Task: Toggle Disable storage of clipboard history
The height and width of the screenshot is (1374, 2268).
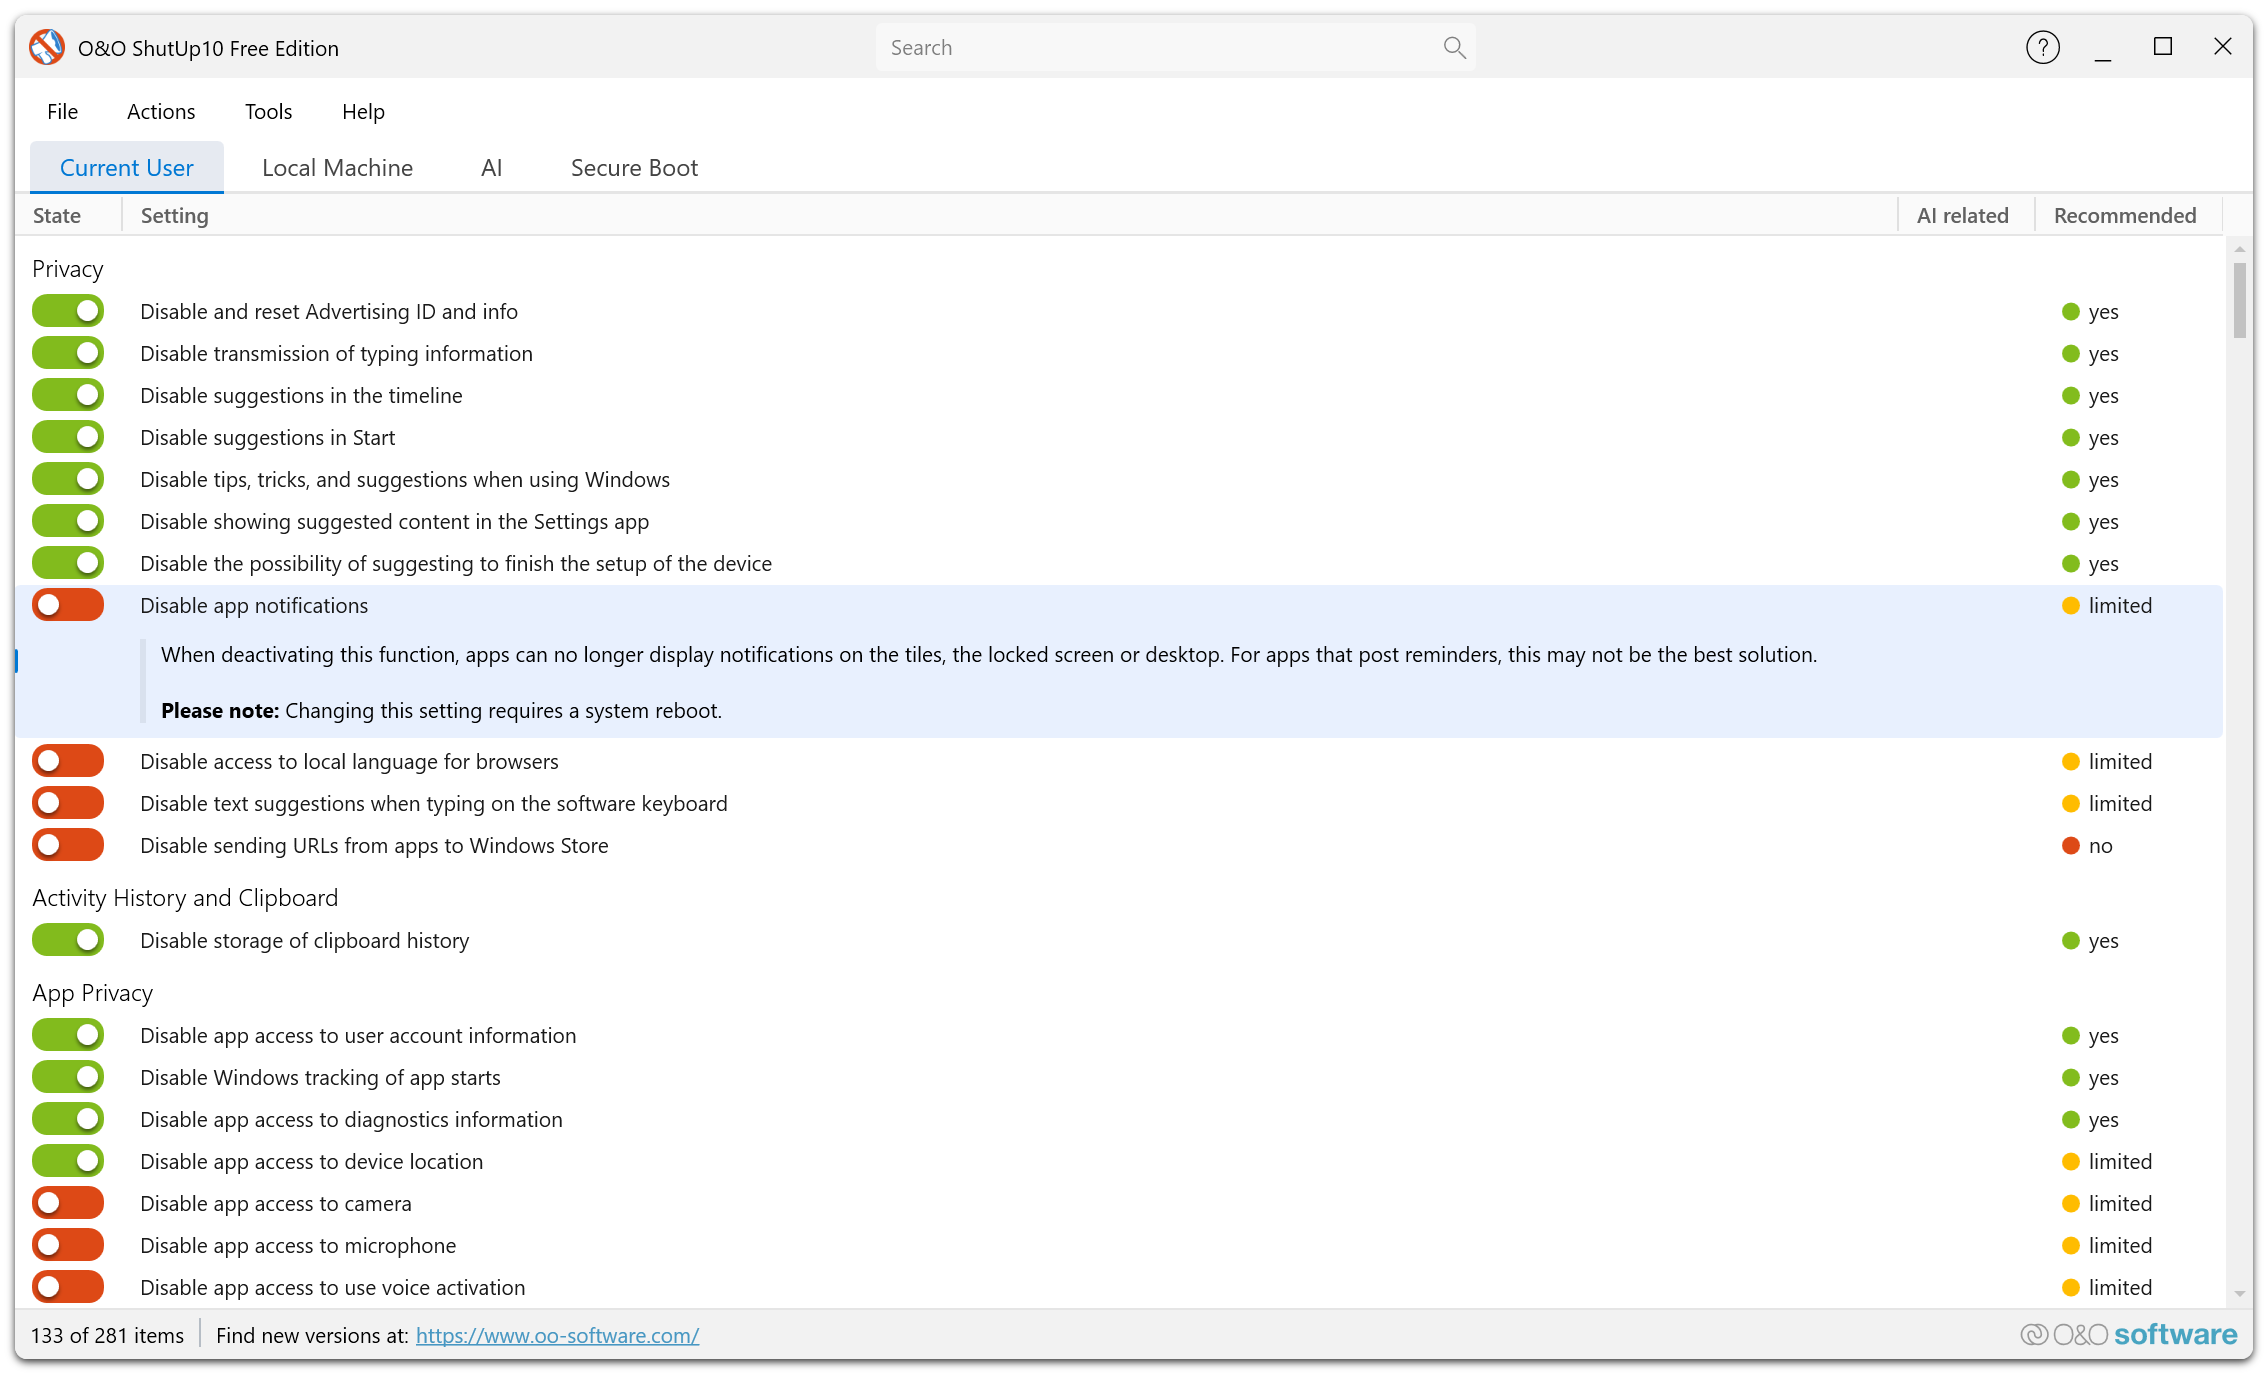Action: (68, 940)
